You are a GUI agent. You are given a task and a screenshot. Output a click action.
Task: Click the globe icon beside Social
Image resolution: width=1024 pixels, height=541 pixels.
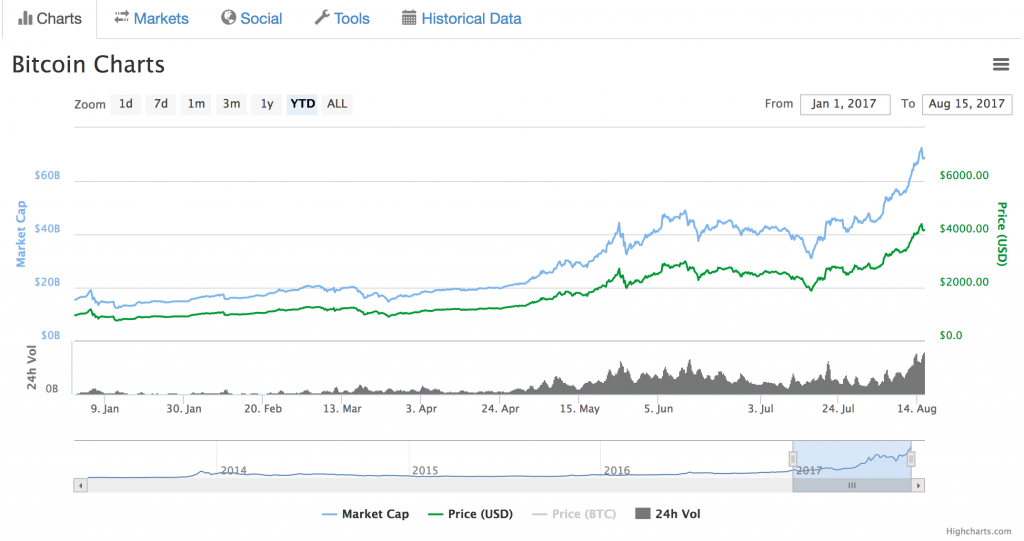pos(228,18)
